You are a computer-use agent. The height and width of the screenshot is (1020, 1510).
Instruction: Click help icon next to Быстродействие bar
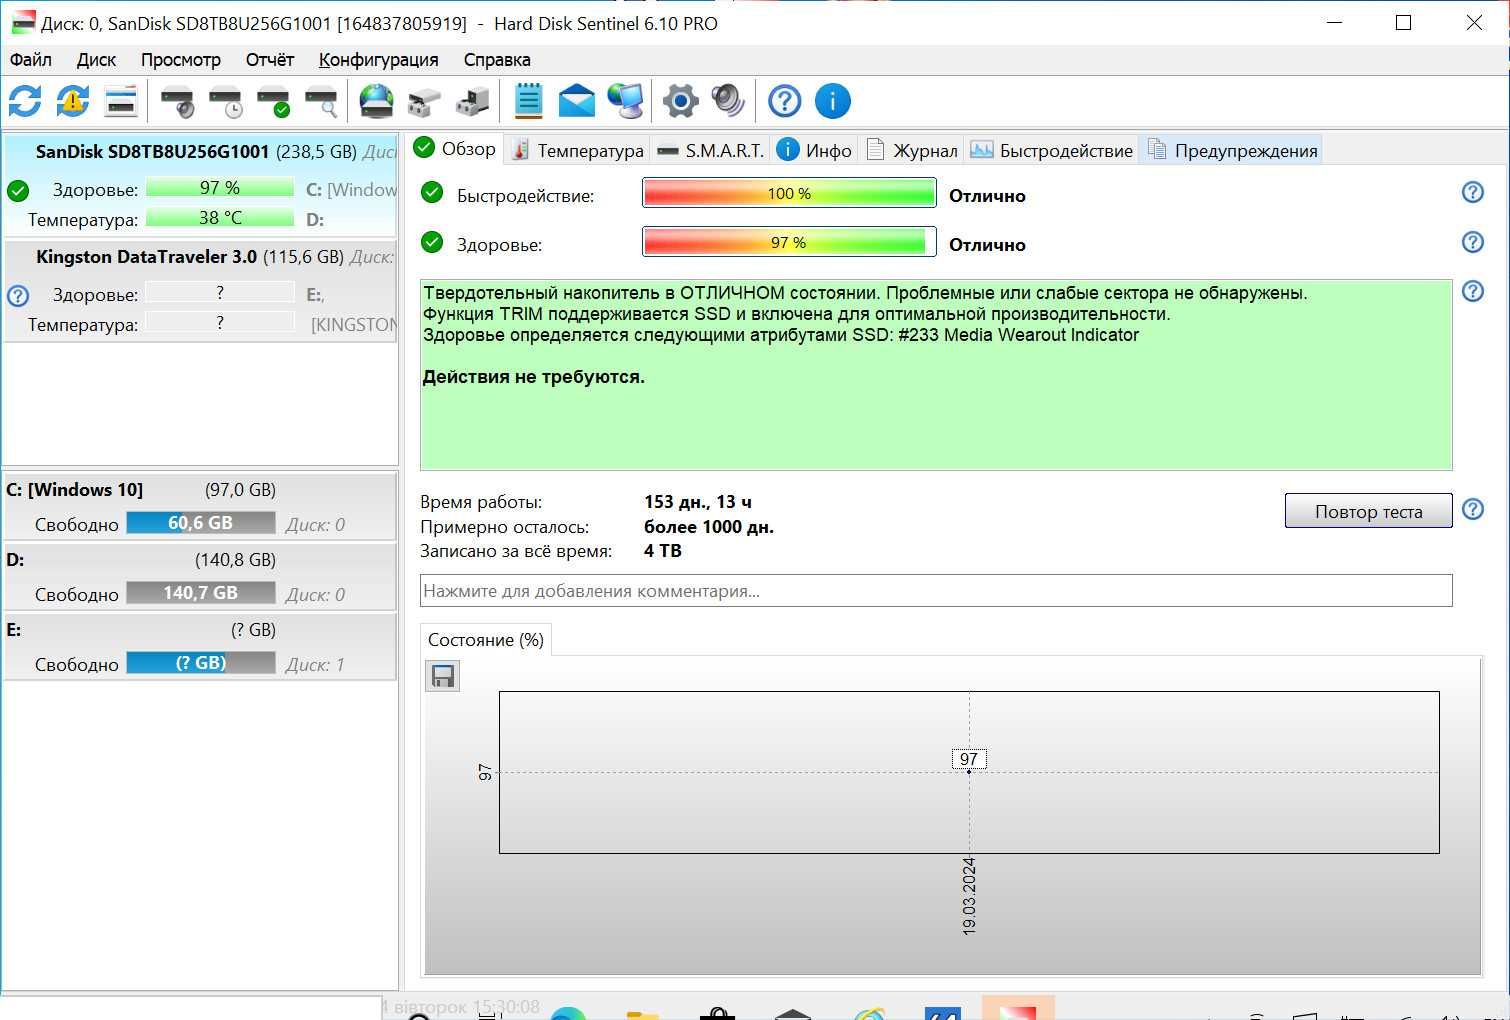point(1473,192)
